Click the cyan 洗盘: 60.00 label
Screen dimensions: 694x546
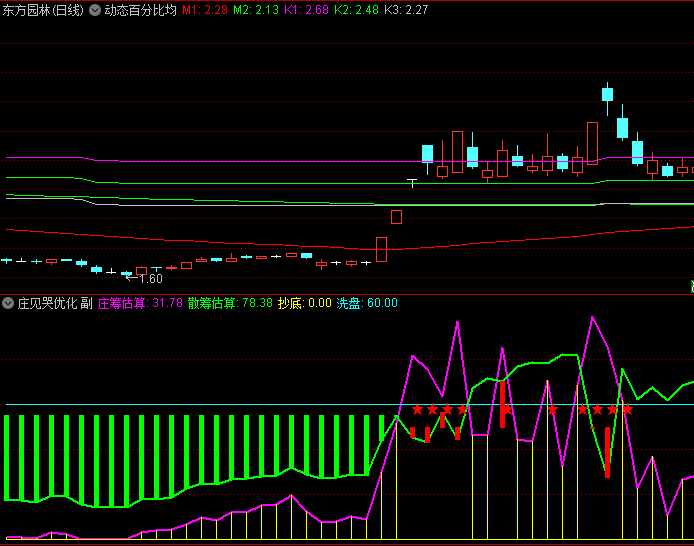point(366,303)
